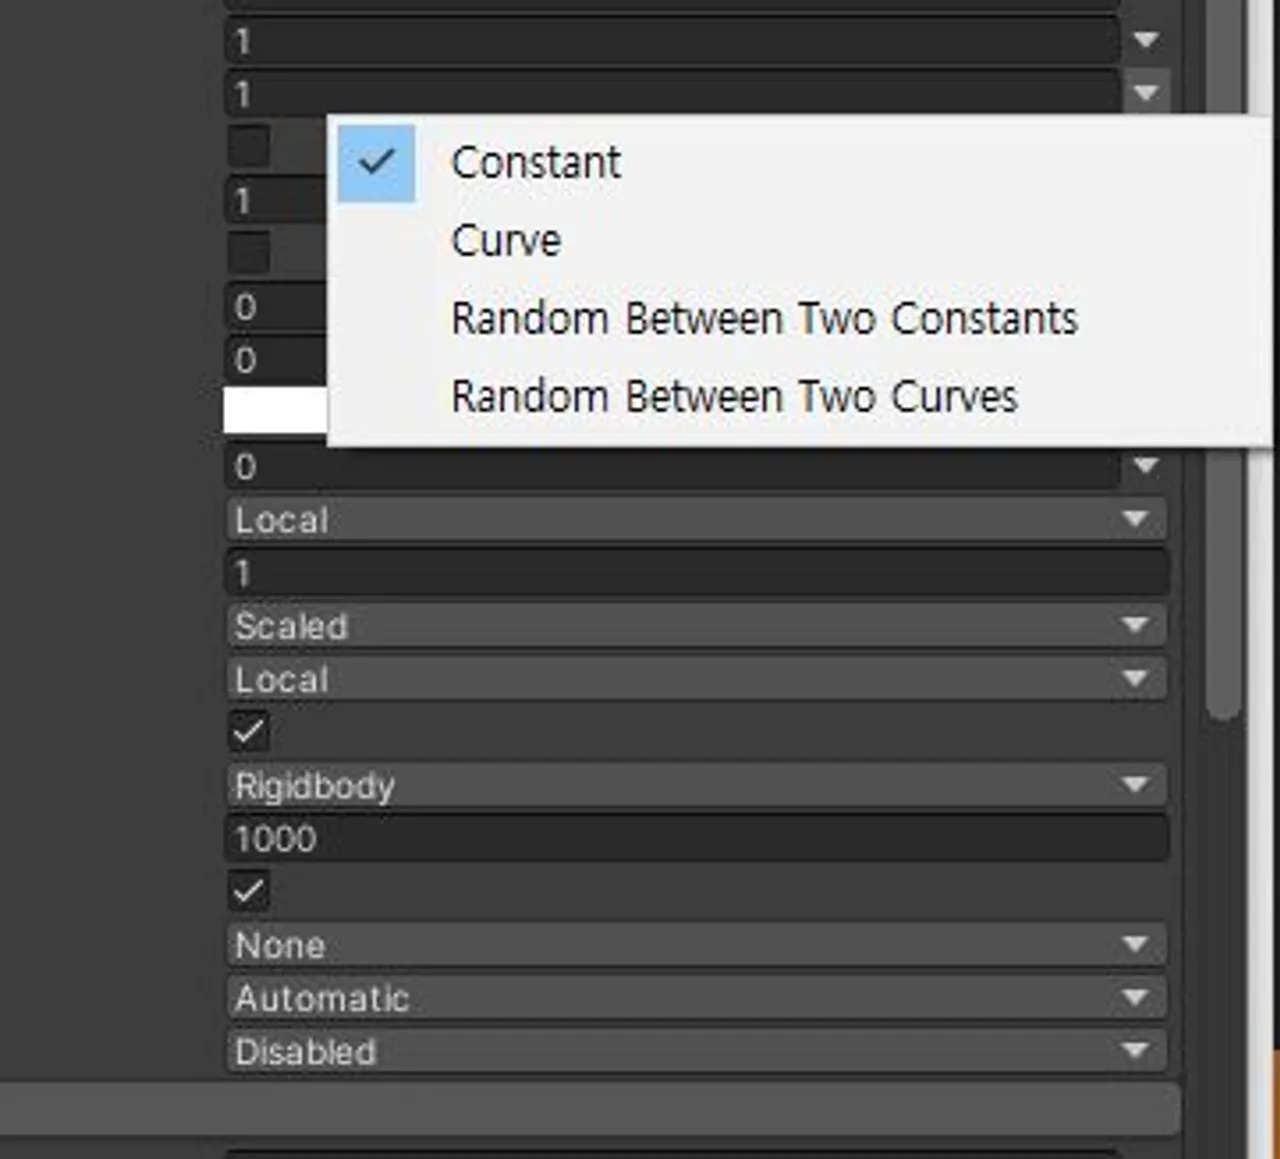Select "Random Between Two Curves"
Screen dimensions: 1280x1159
coord(734,394)
